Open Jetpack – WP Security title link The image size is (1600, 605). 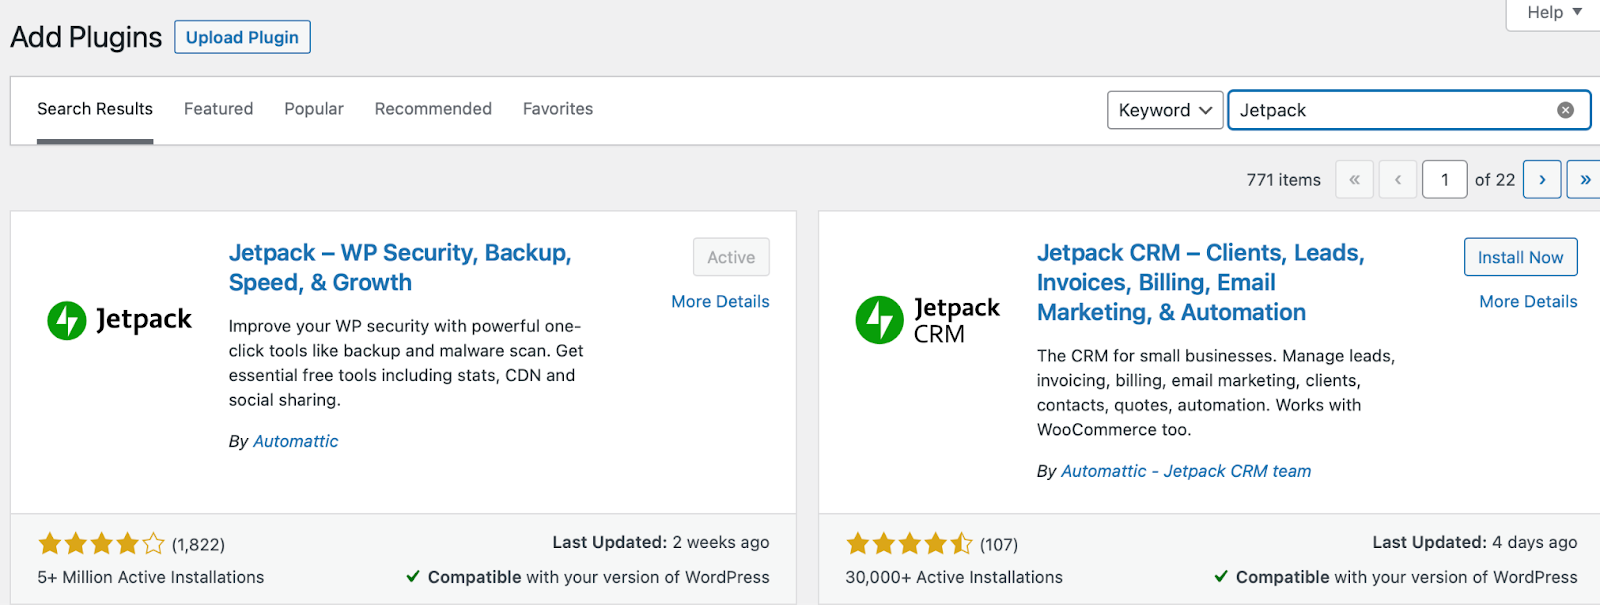(x=400, y=268)
